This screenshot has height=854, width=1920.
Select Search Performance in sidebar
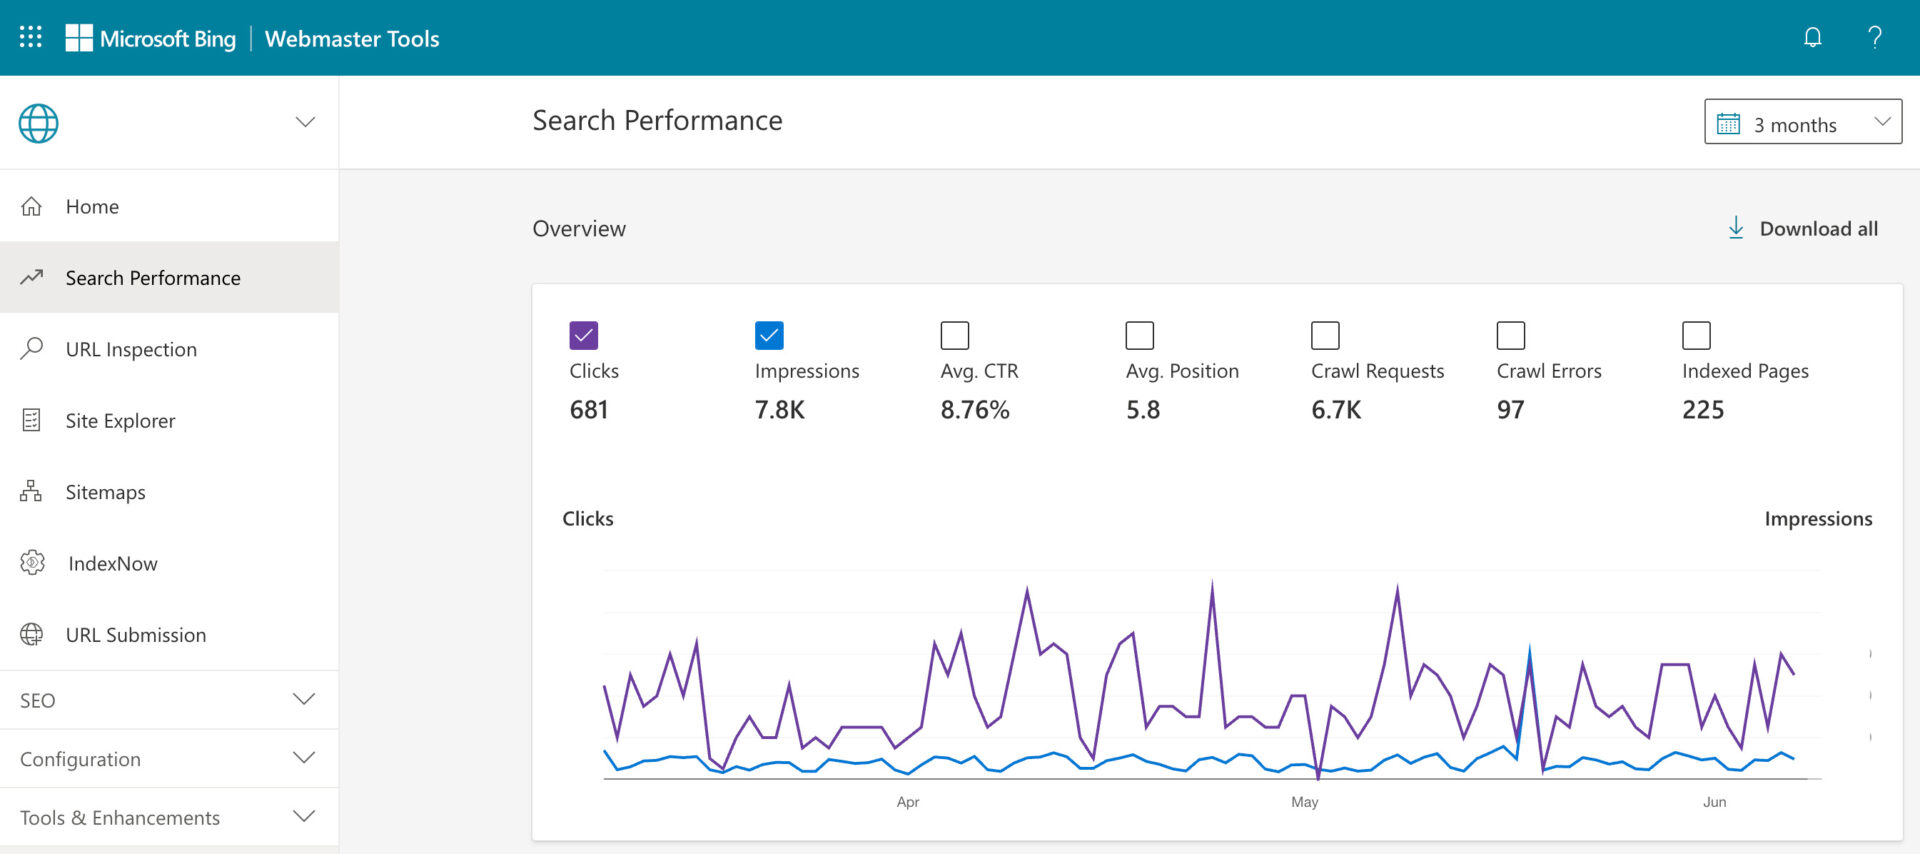point(169,277)
